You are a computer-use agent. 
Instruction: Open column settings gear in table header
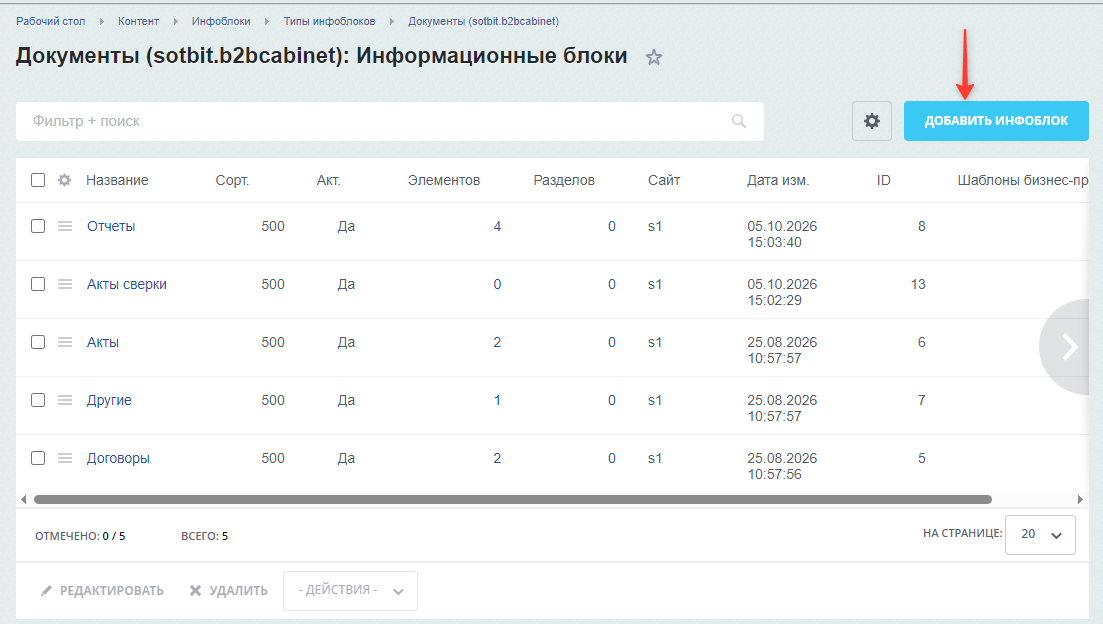click(65, 180)
